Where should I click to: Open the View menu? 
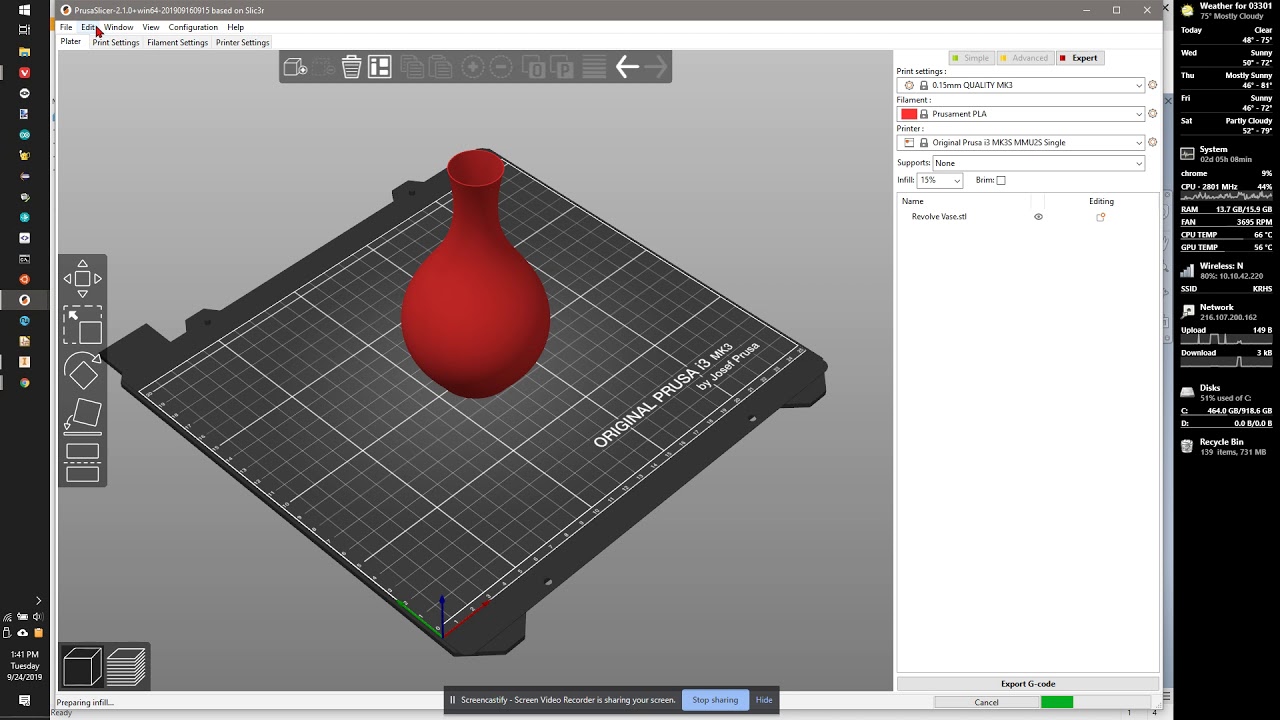pos(151,27)
